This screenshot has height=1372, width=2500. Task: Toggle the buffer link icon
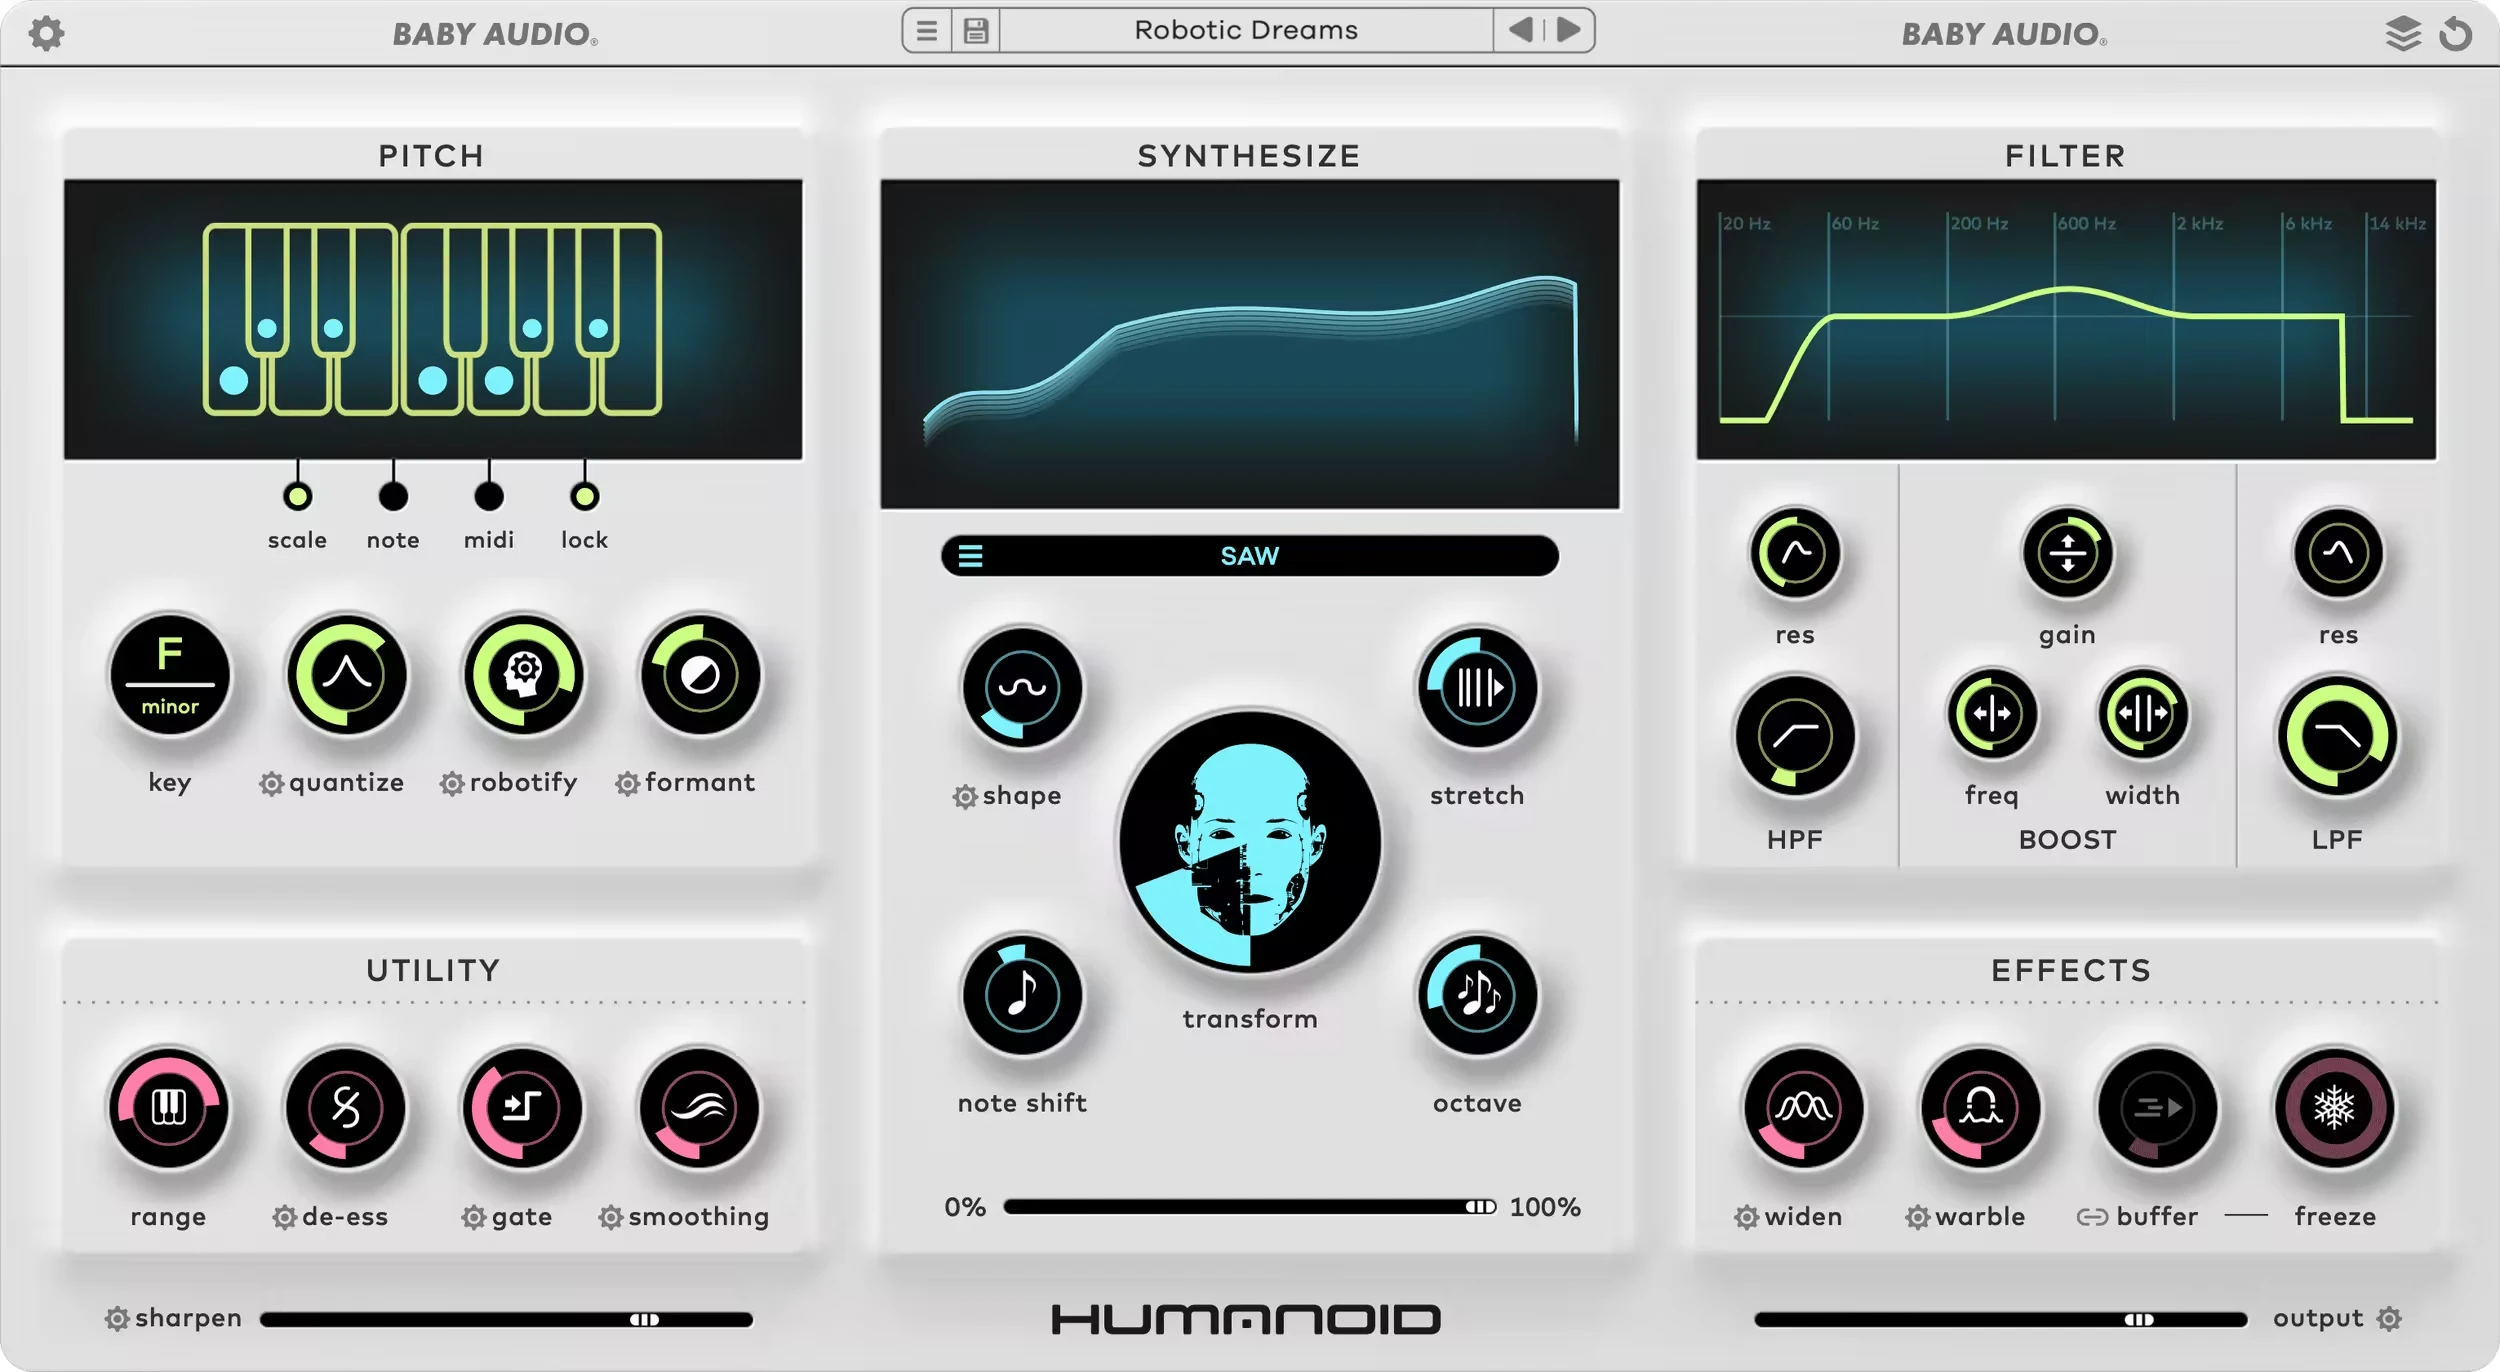tap(2092, 1218)
